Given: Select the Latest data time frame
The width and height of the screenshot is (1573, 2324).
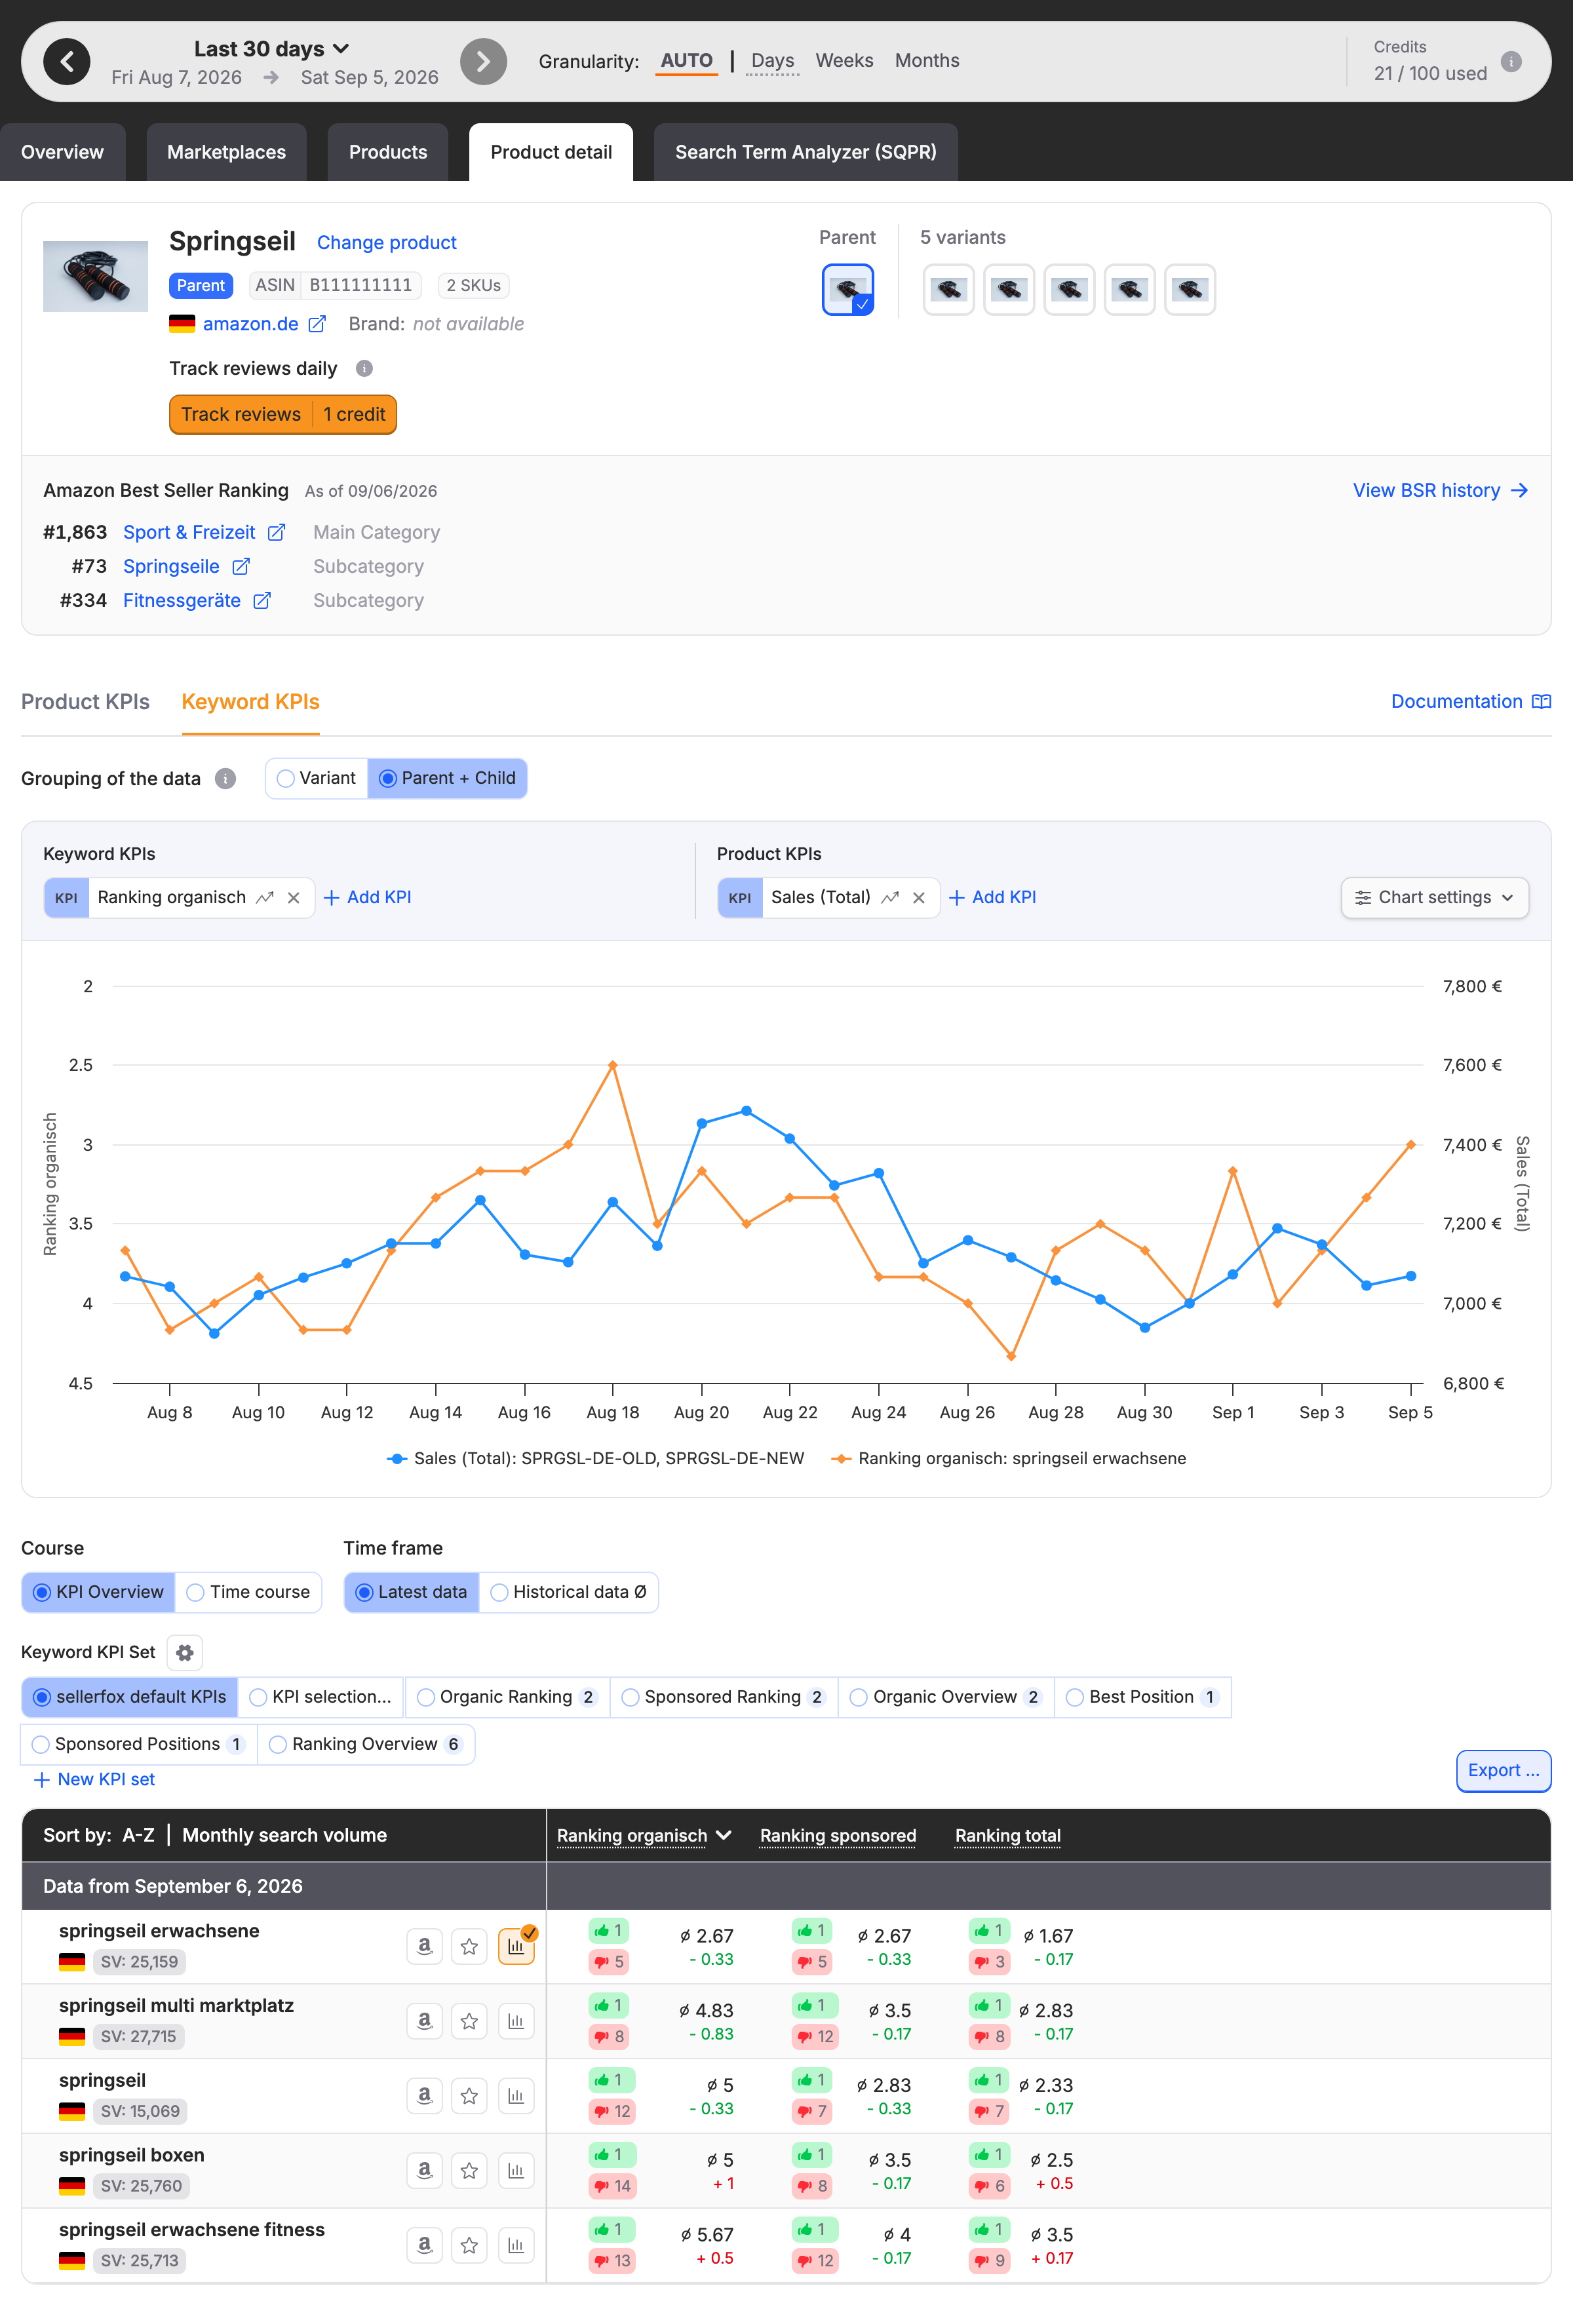Looking at the screenshot, I should pyautogui.click(x=411, y=1593).
